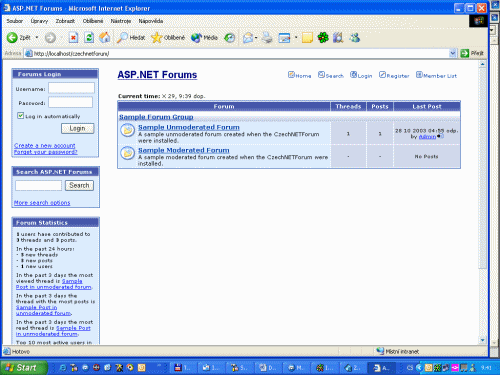Open the Oblíbené menu
The height and width of the screenshot is (375, 500).
pyautogui.click(x=93, y=21)
